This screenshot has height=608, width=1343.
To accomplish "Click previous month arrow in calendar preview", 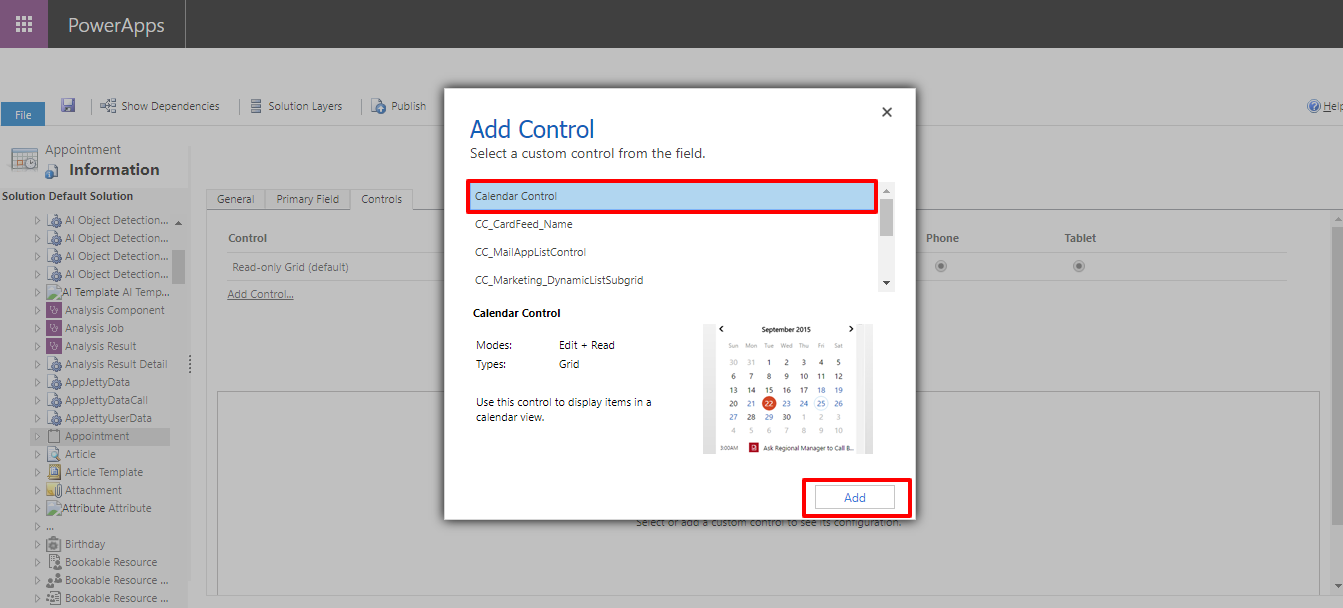I will click(x=721, y=329).
